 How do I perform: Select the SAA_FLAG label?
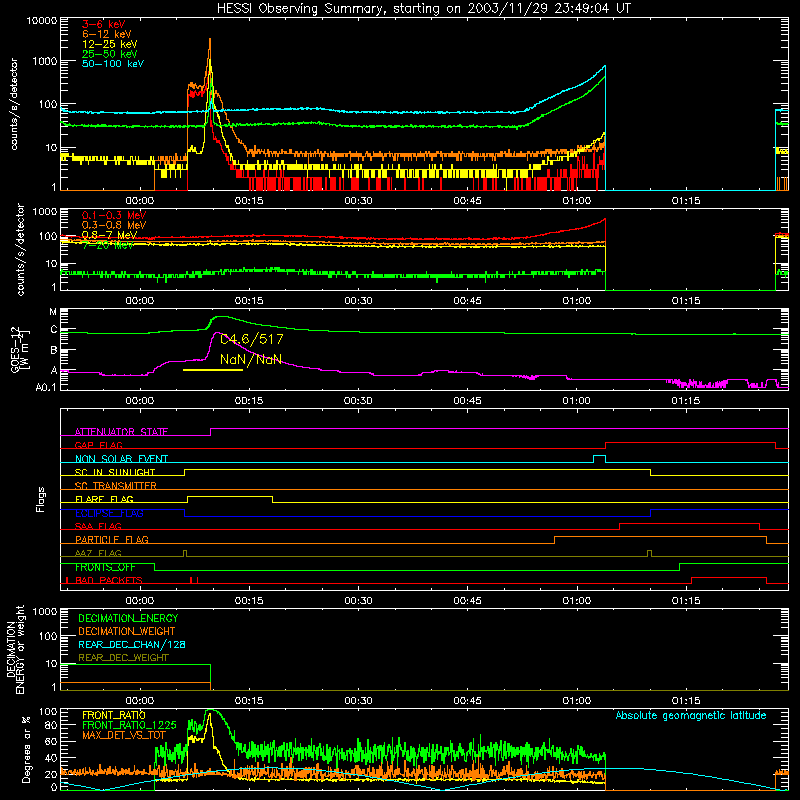tap(98, 526)
